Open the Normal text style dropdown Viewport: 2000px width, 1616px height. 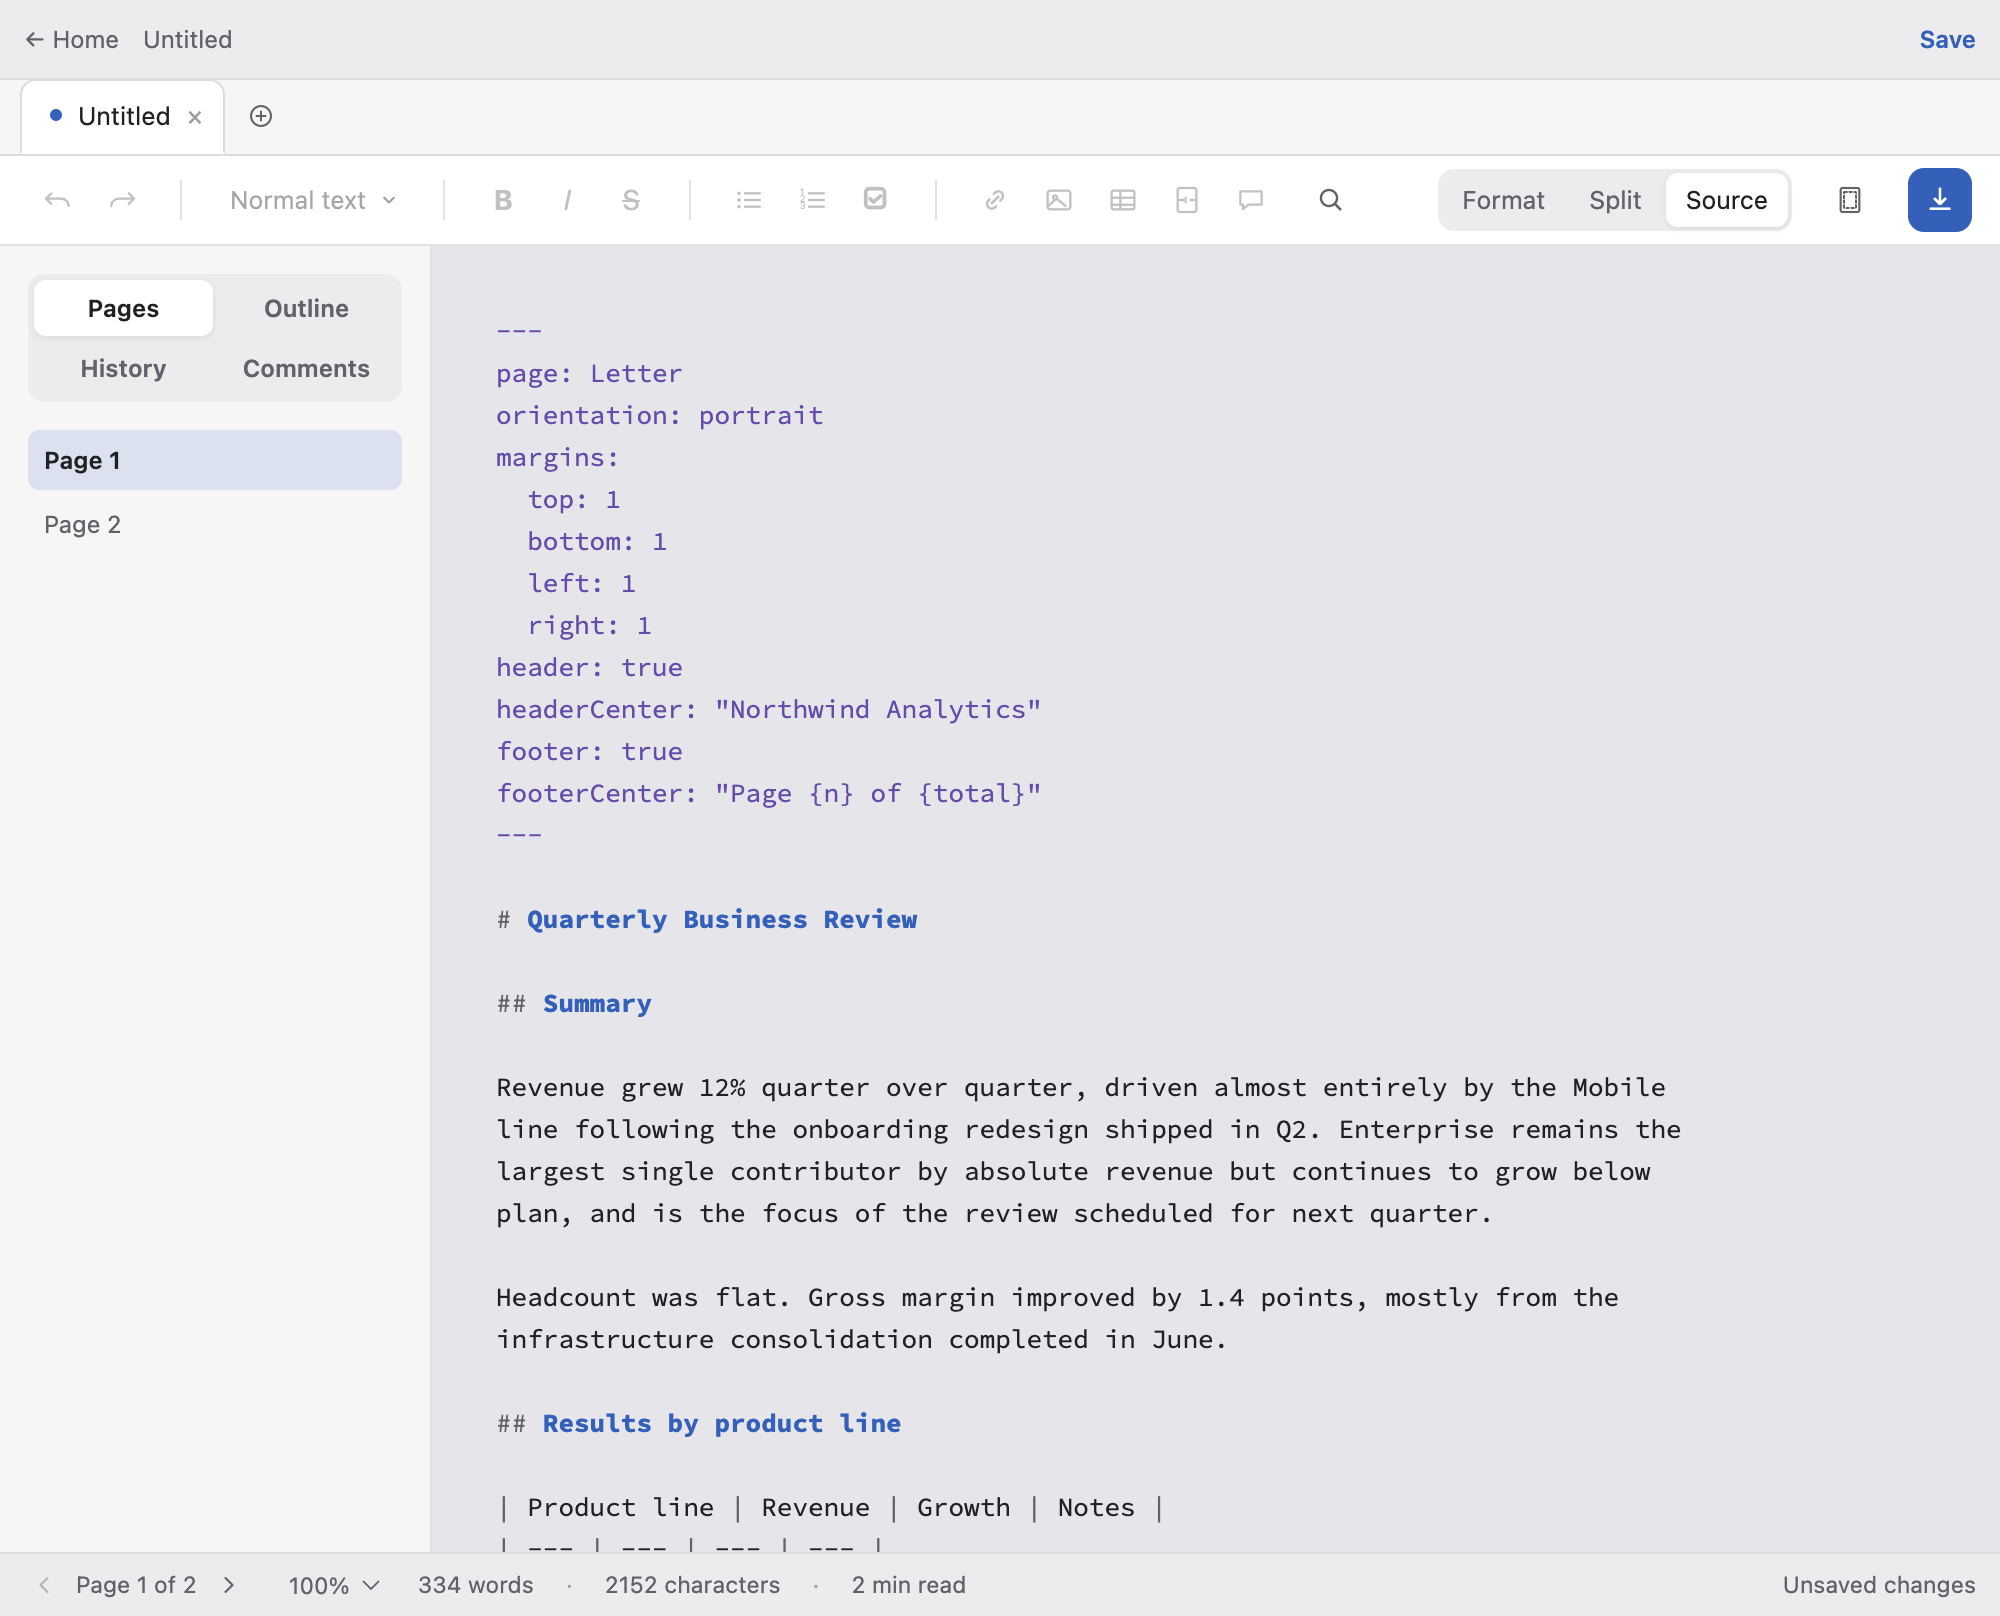(x=313, y=200)
